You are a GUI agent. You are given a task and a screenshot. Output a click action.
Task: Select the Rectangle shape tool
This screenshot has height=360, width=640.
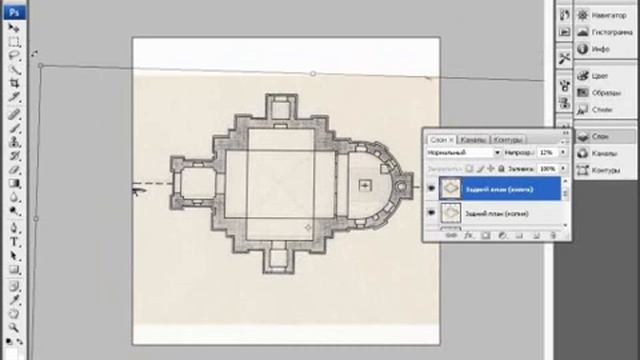[14, 270]
